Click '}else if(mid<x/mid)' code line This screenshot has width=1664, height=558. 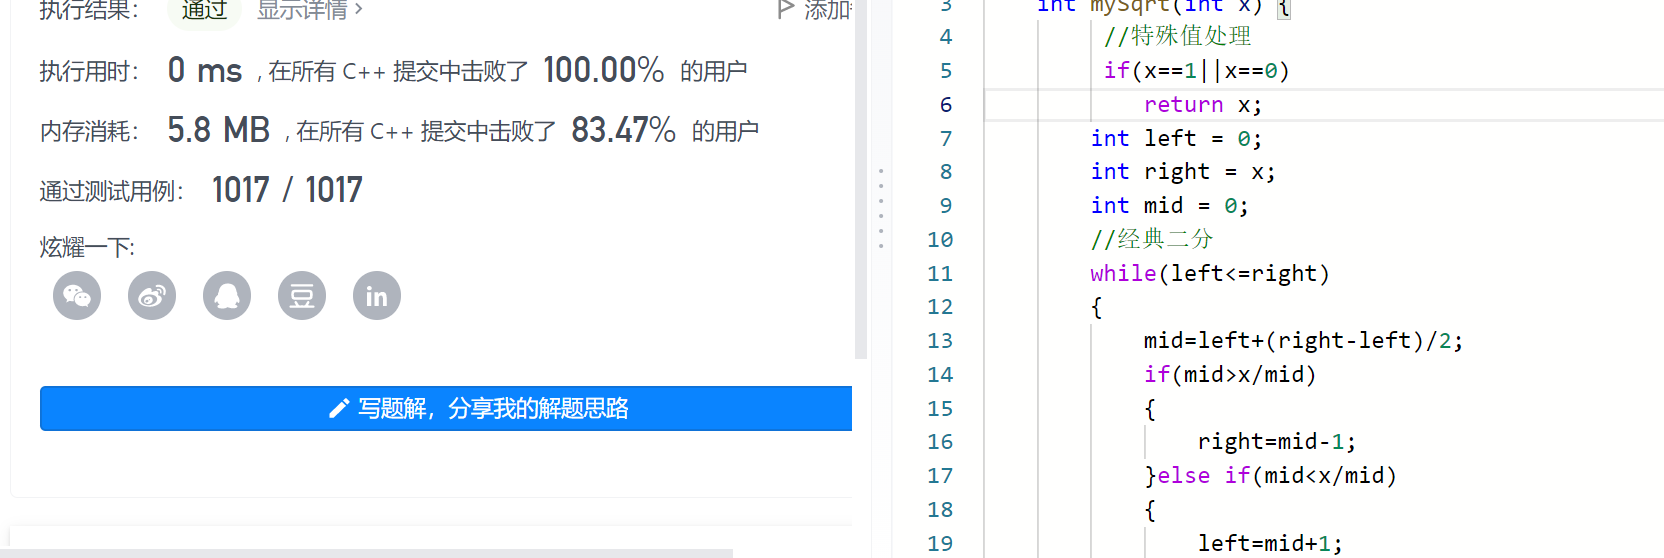[1270, 476]
